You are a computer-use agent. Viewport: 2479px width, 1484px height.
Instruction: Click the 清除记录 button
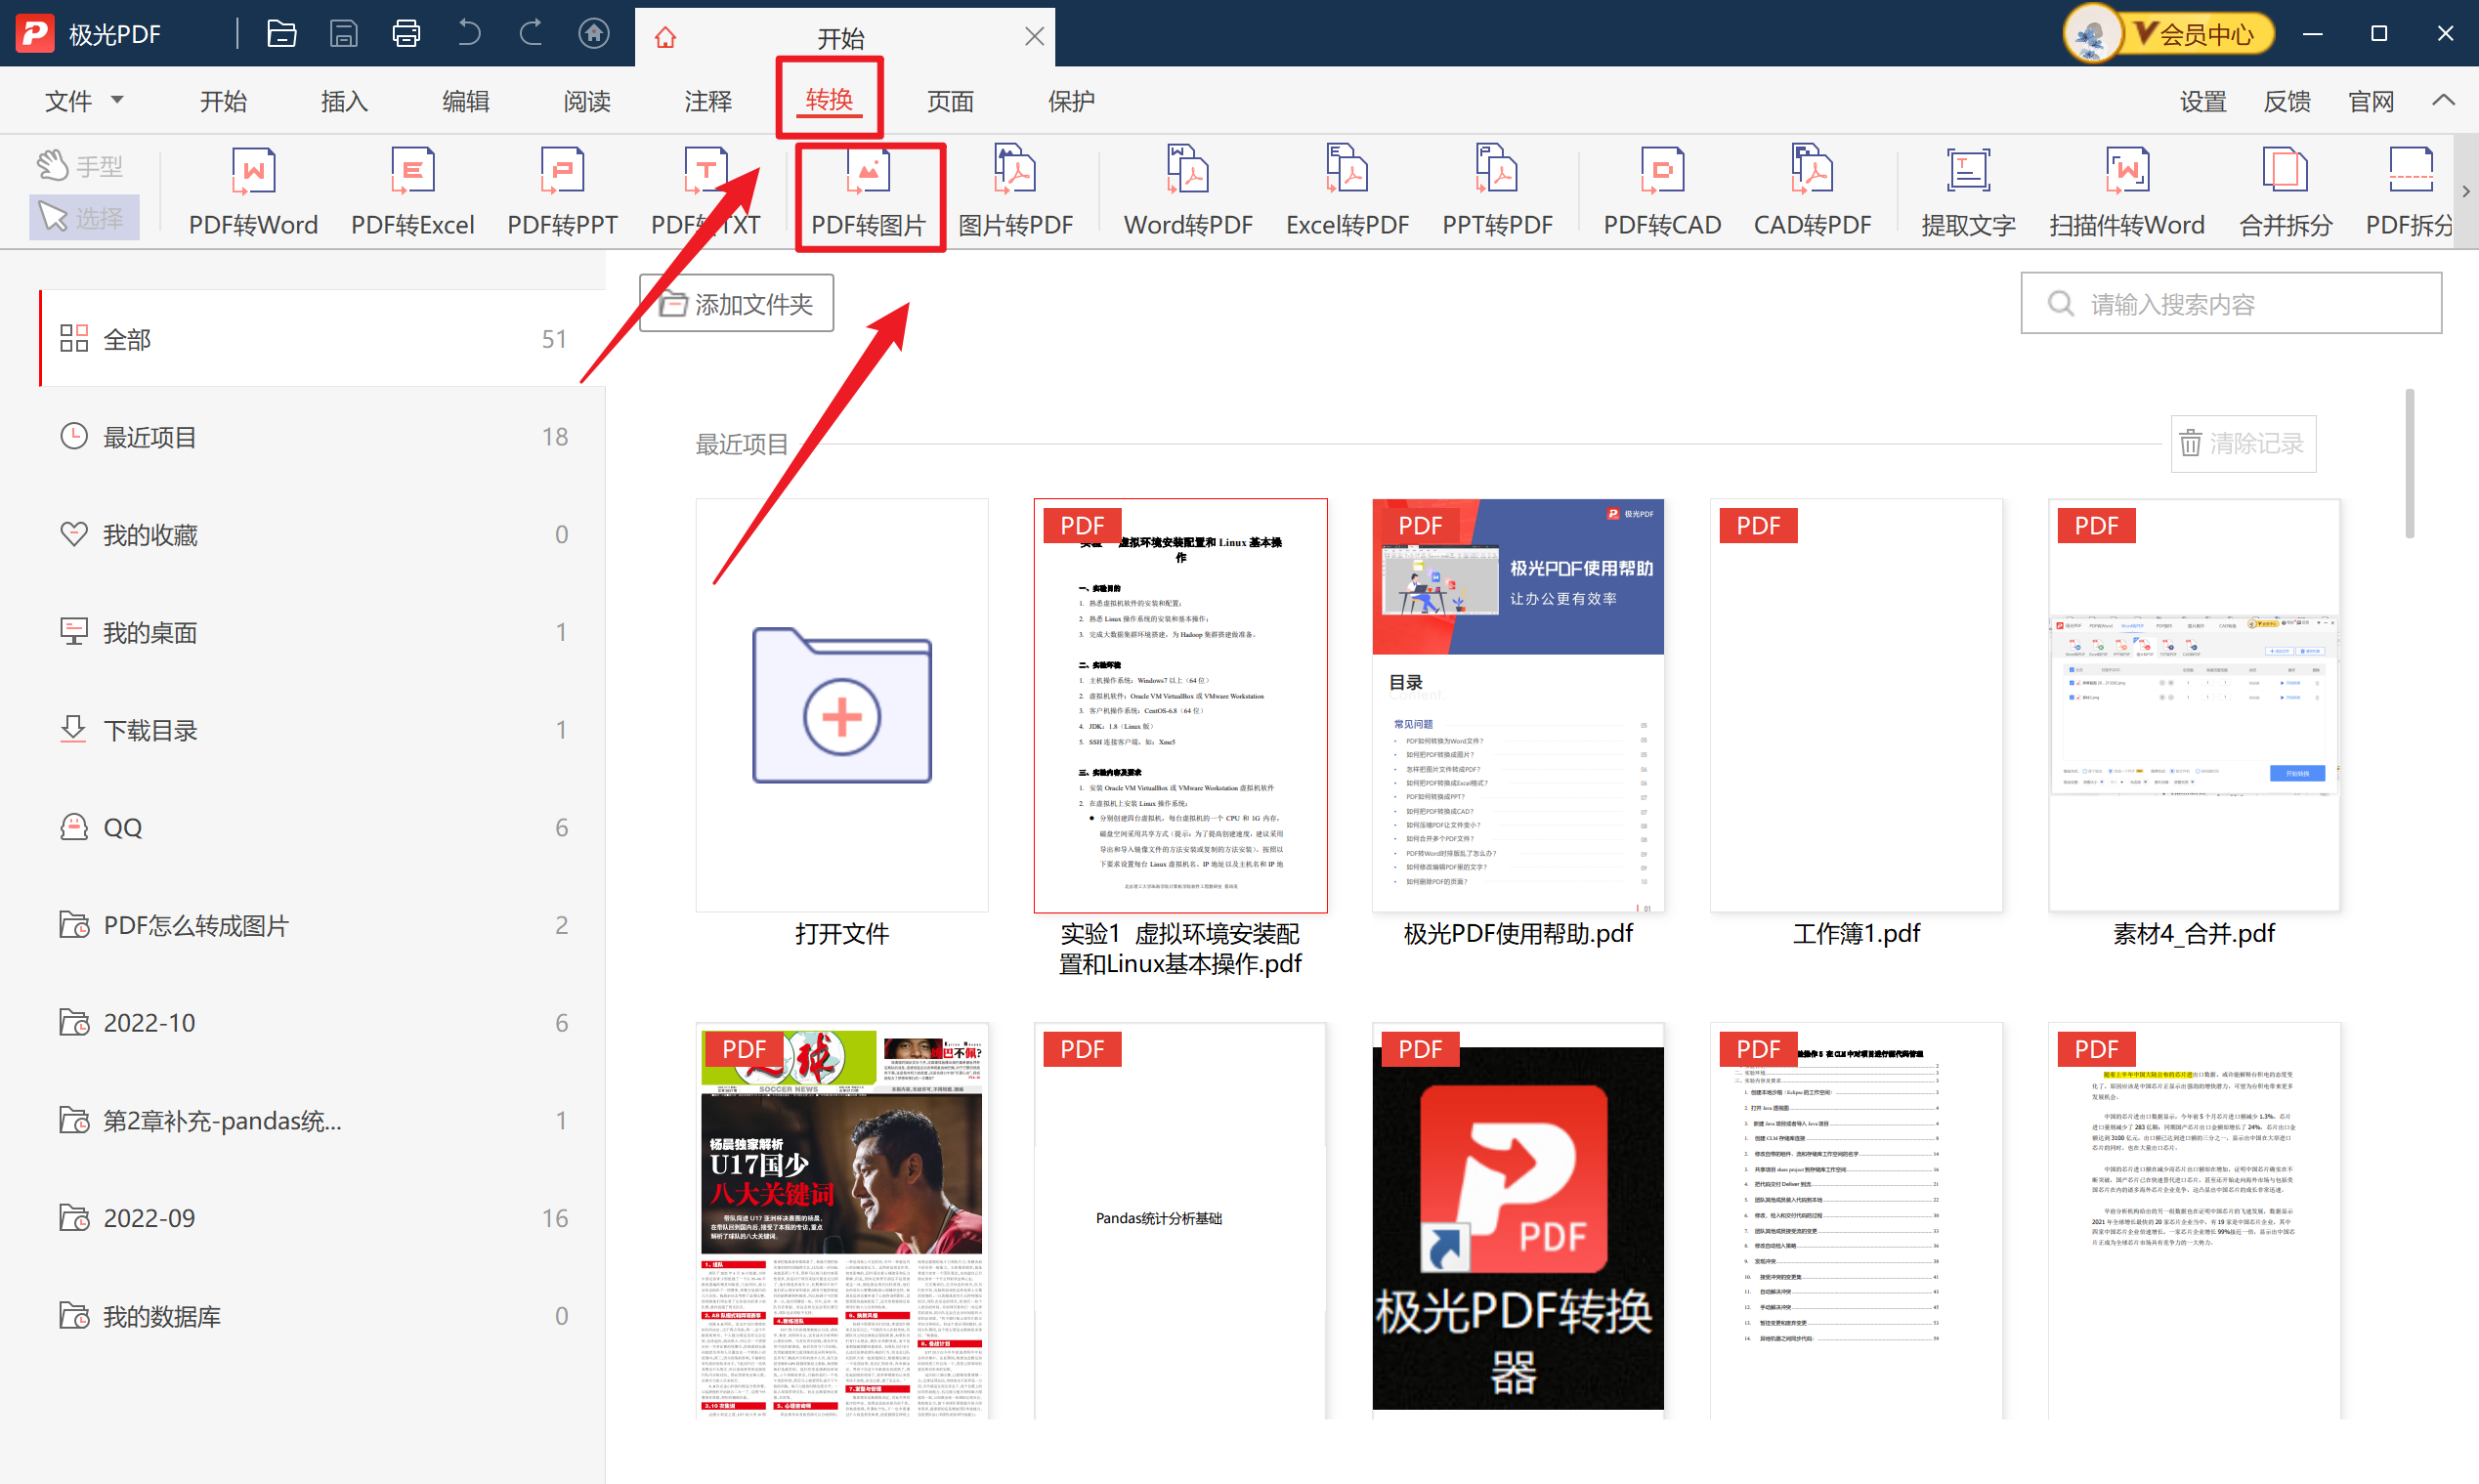tap(2243, 443)
